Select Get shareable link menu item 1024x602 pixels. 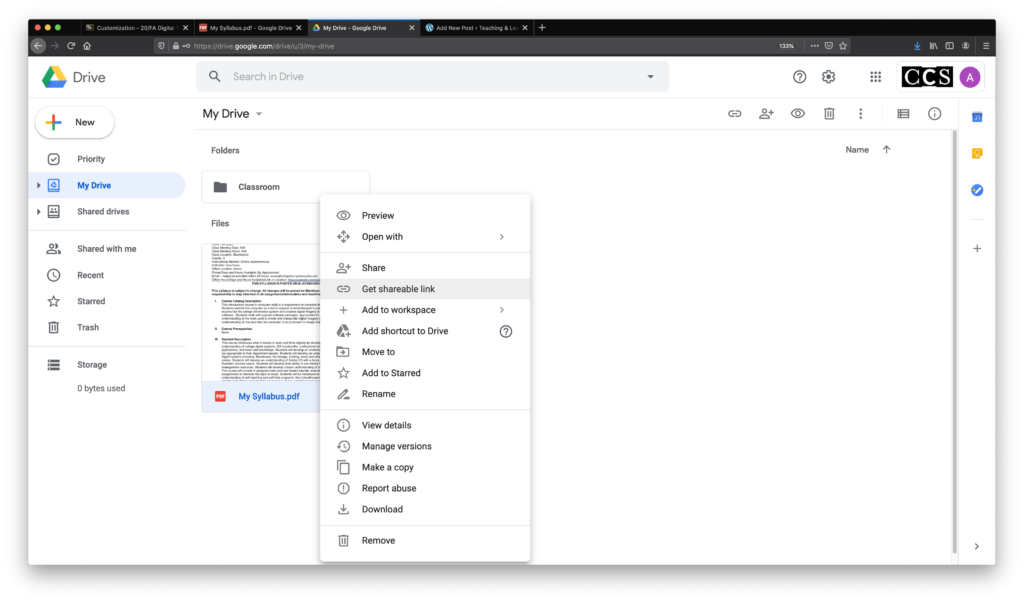click(398, 289)
